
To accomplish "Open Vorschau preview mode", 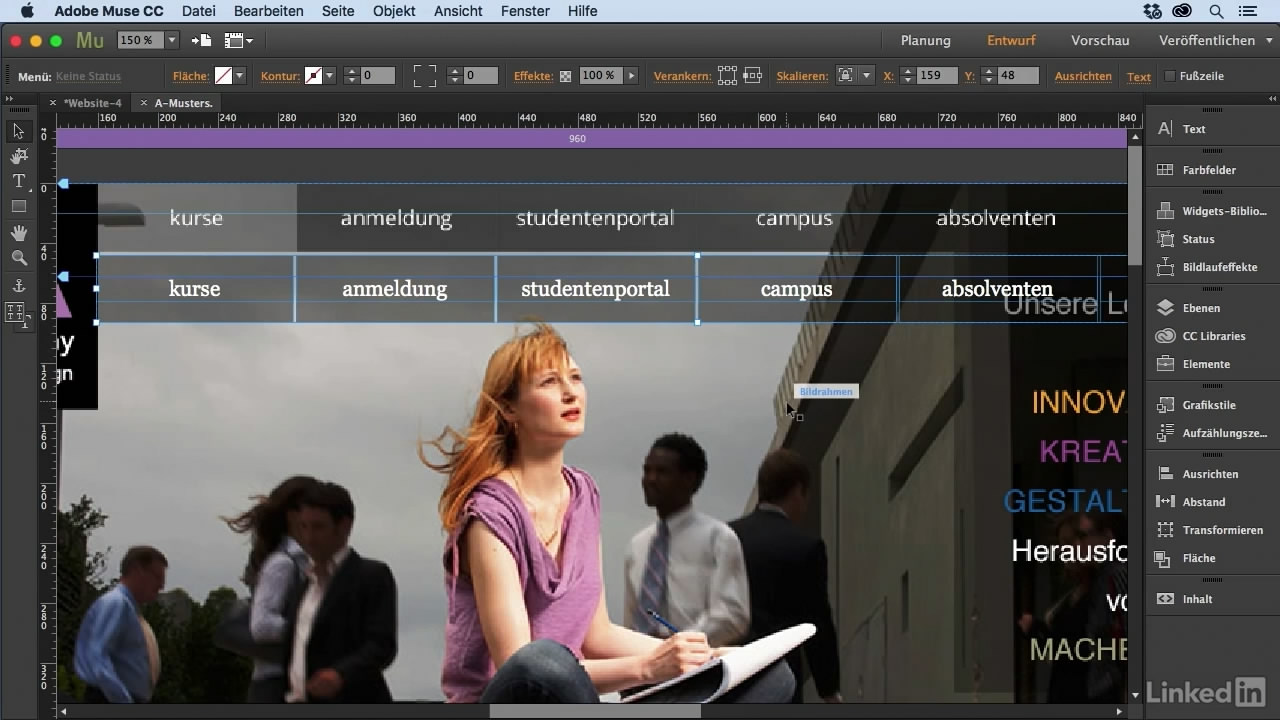I will (x=1100, y=41).
